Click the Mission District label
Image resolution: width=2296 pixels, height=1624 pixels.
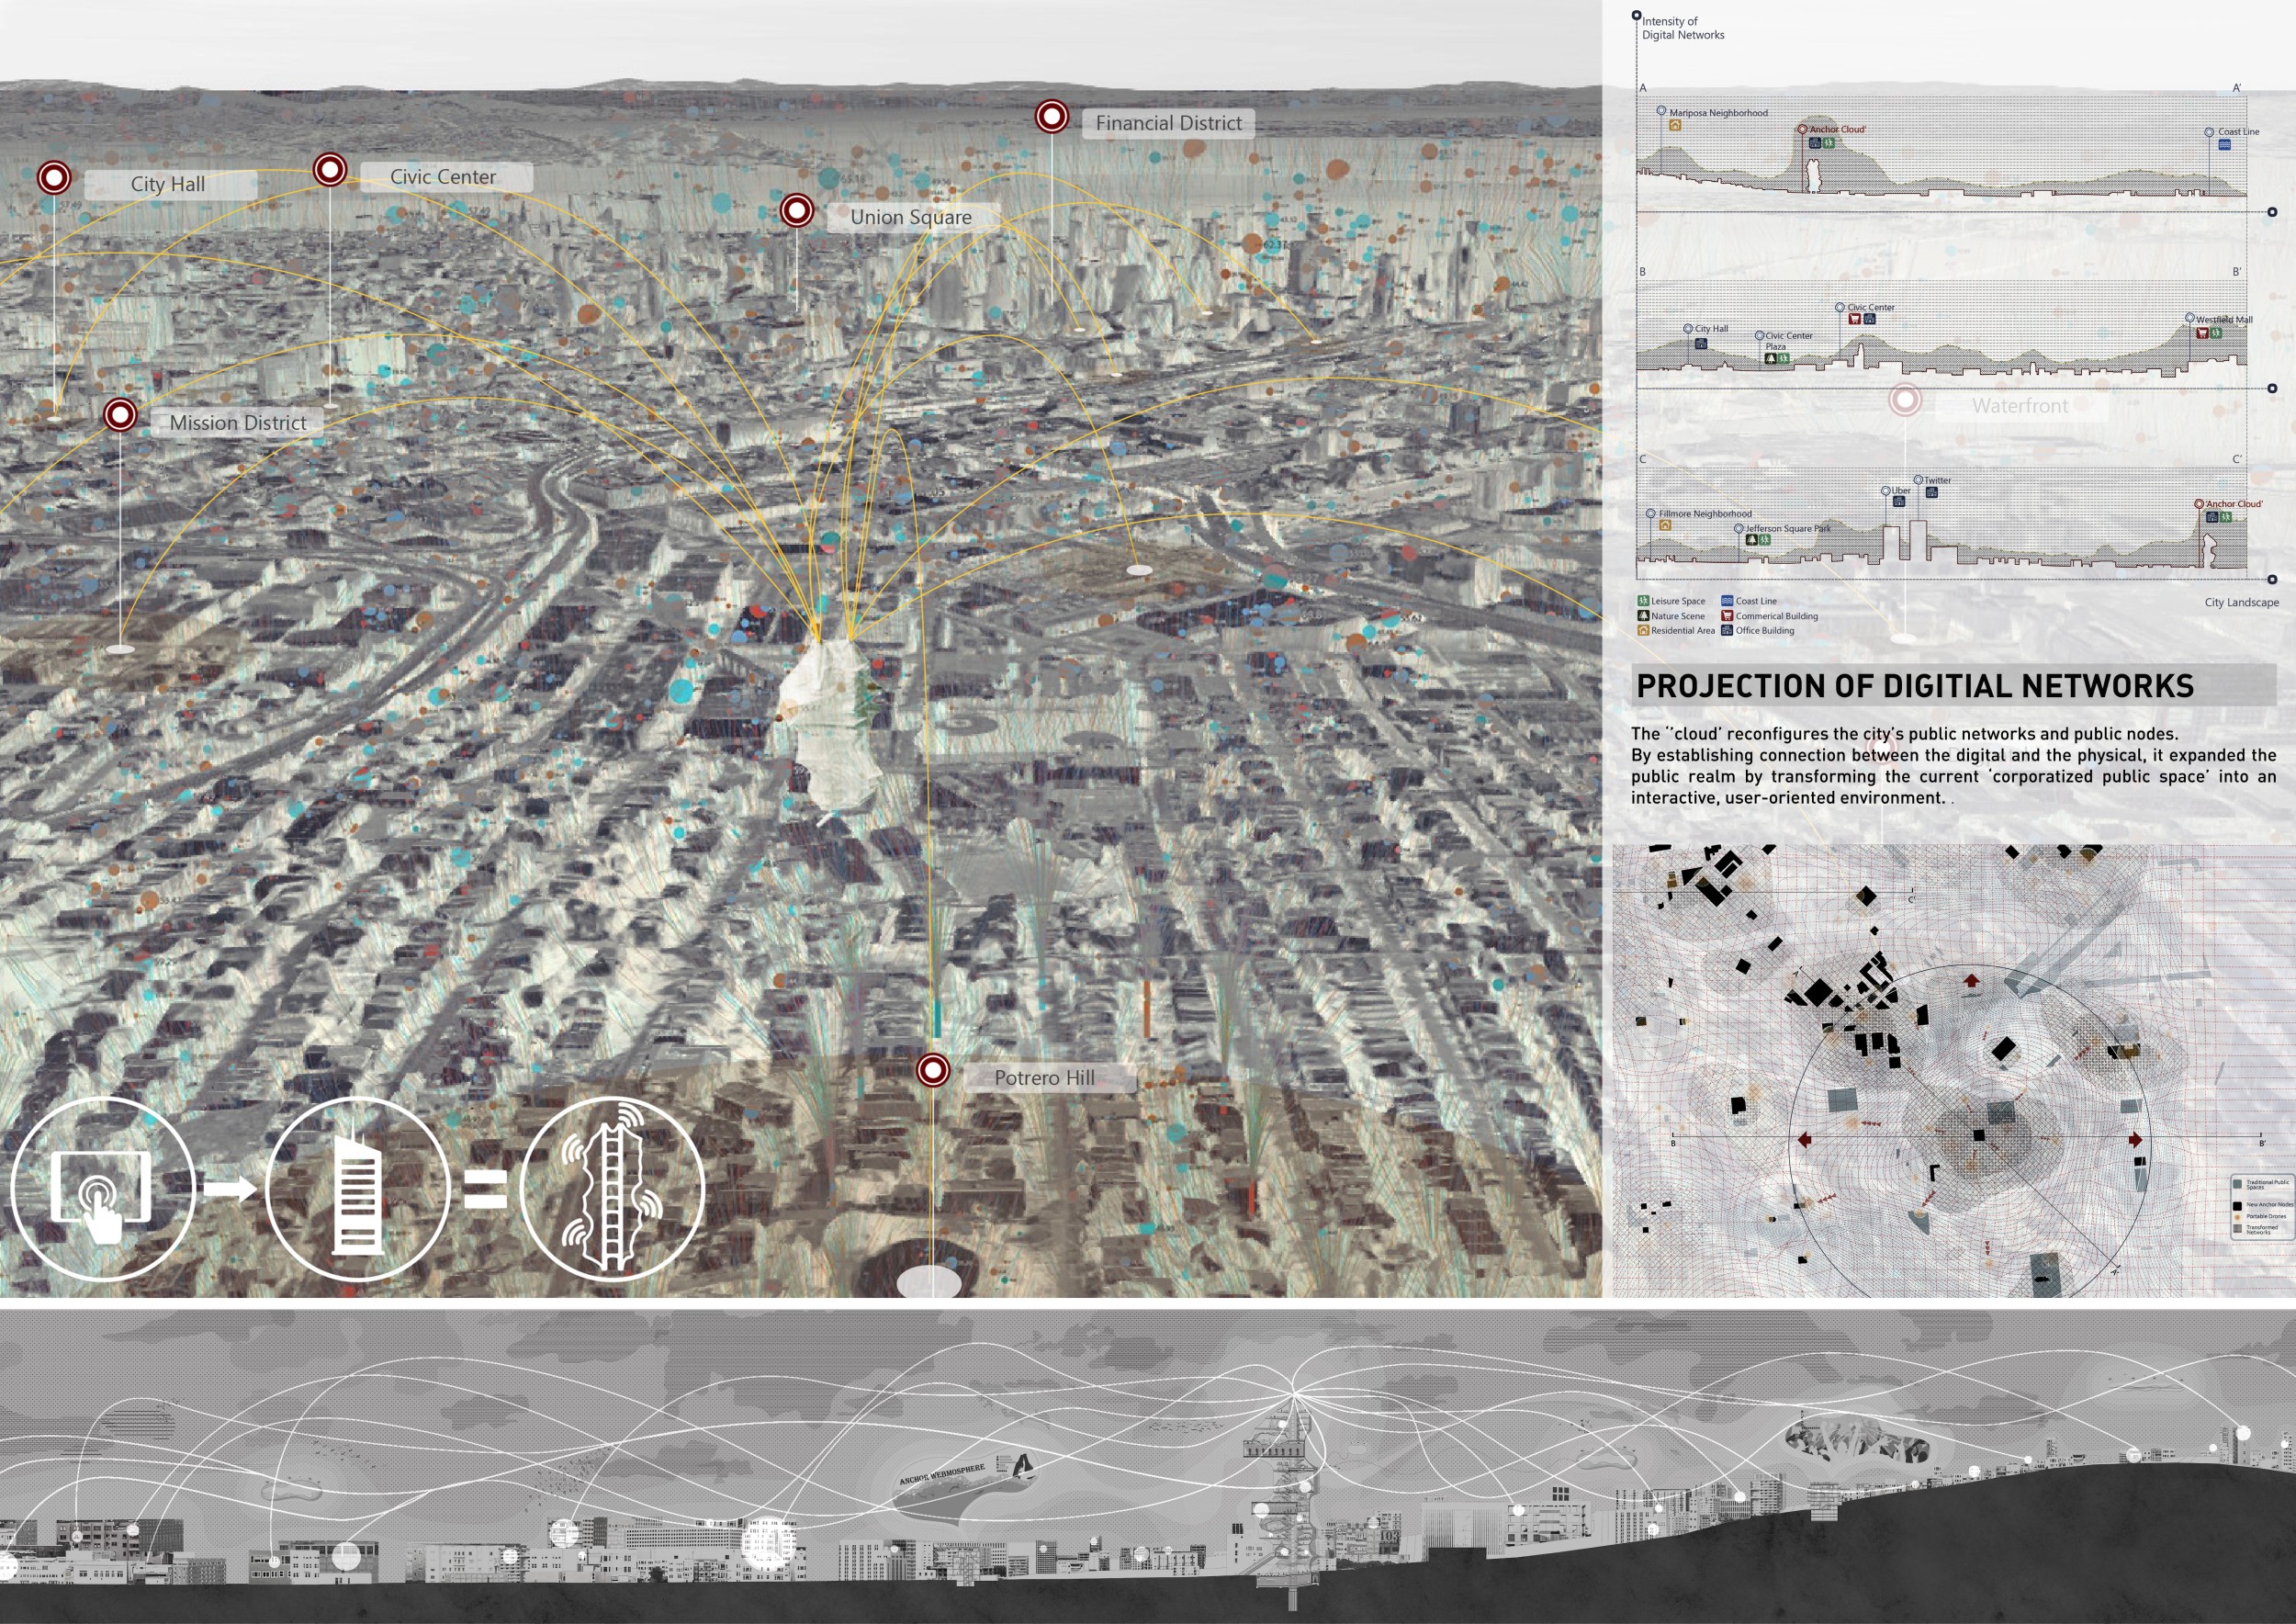(x=238, y=423)
